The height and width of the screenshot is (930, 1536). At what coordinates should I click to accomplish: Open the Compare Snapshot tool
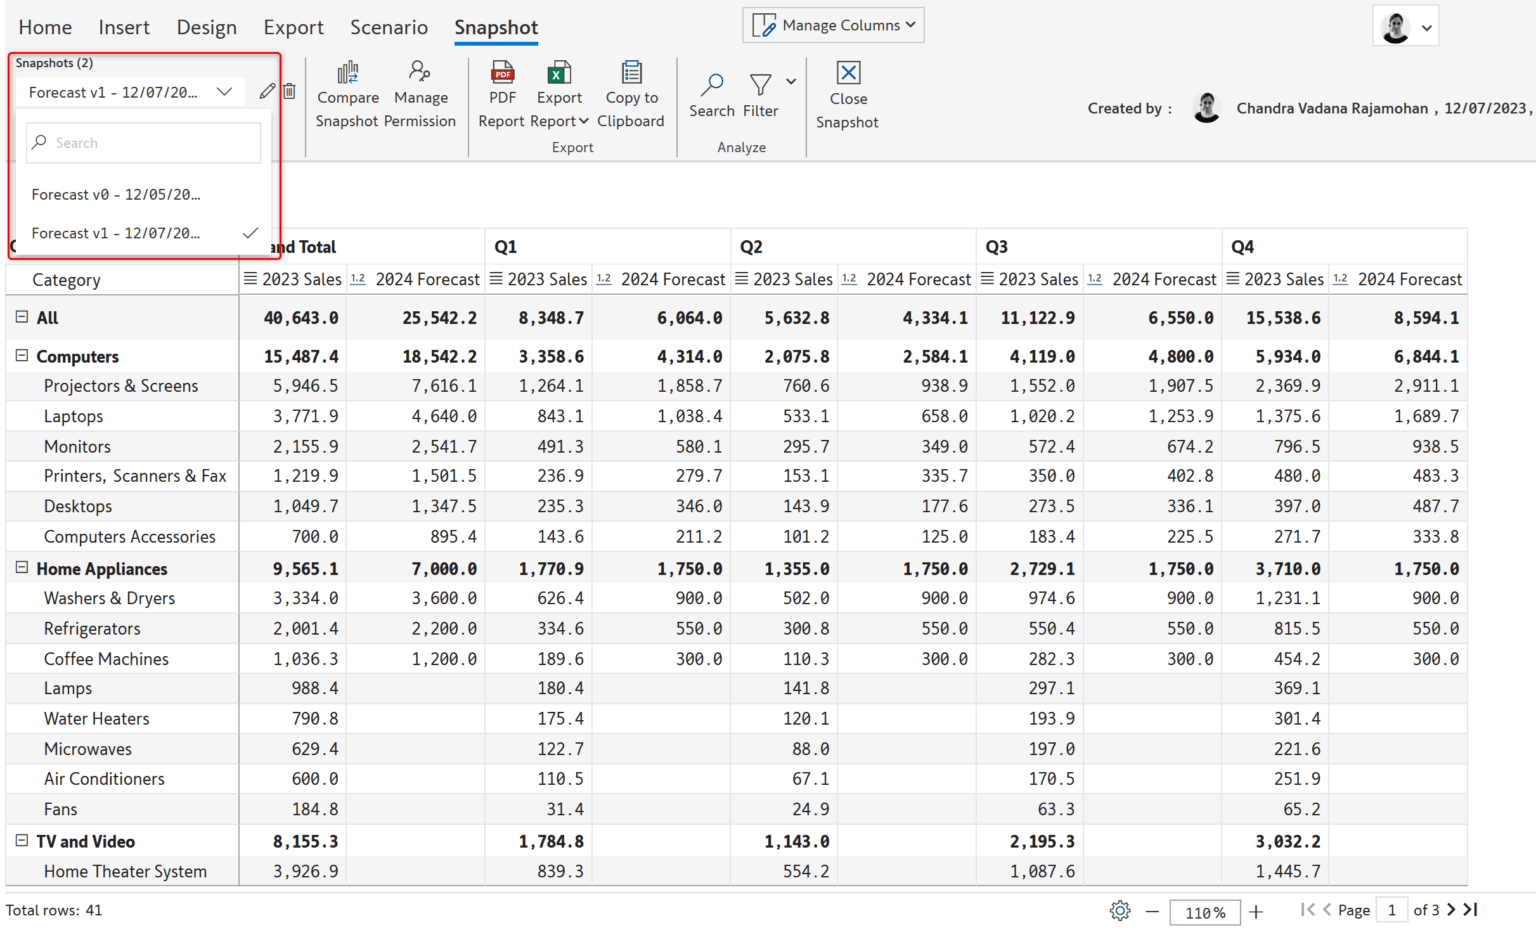tap(347, 95)
